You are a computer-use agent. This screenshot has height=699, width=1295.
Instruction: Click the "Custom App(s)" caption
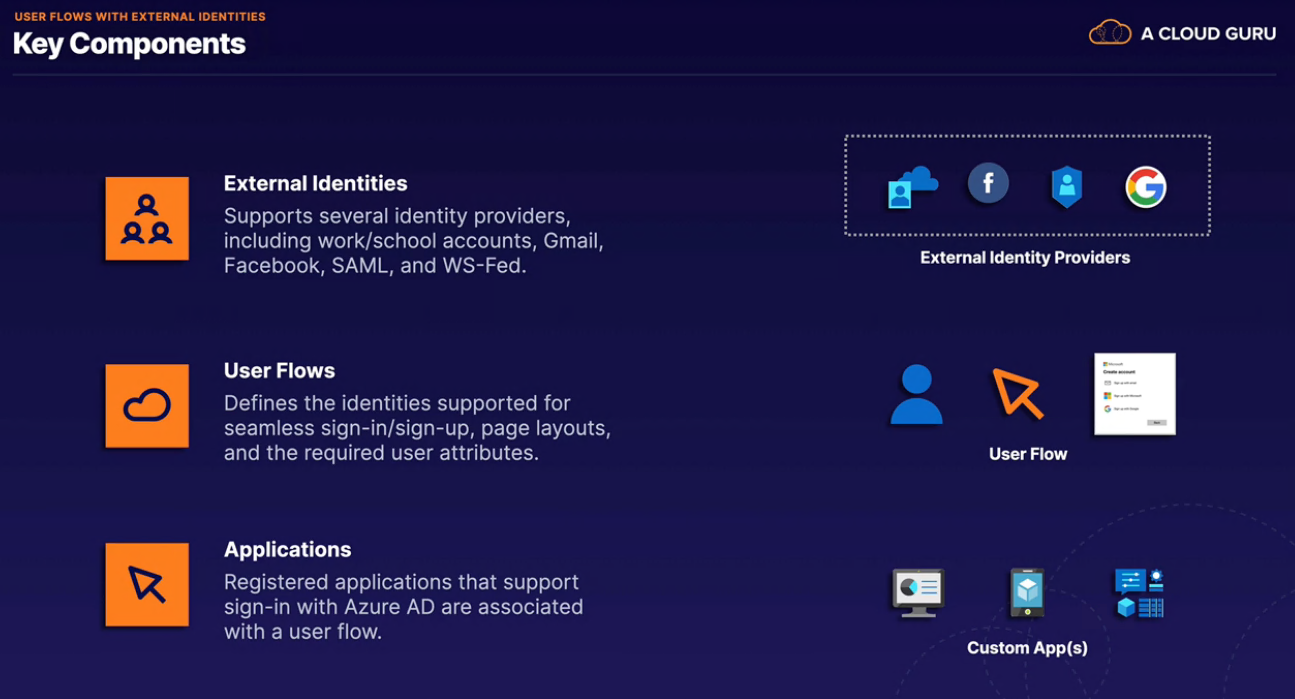click(1027, 648)
